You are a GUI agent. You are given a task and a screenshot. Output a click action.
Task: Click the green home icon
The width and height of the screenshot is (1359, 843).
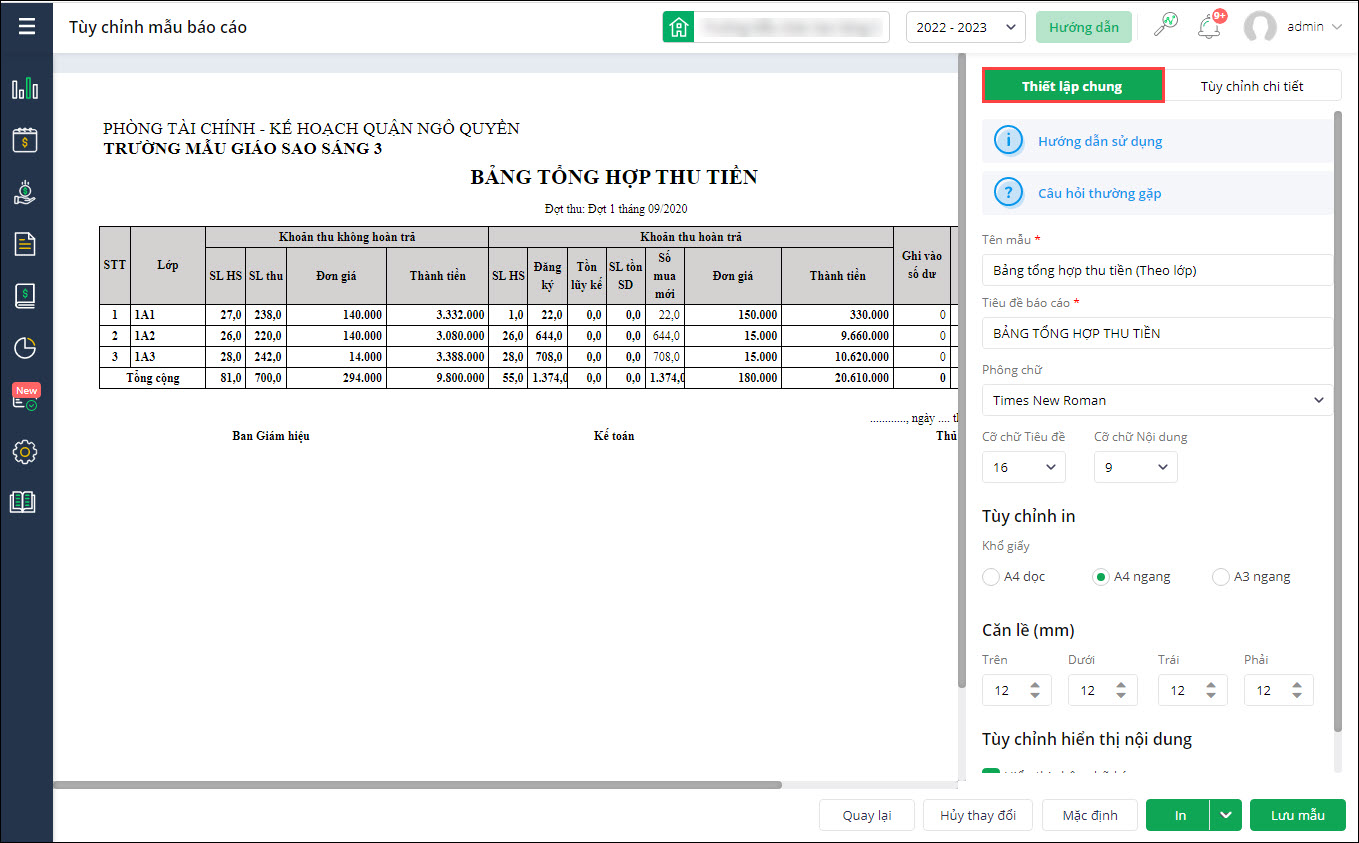click(679, 27)
